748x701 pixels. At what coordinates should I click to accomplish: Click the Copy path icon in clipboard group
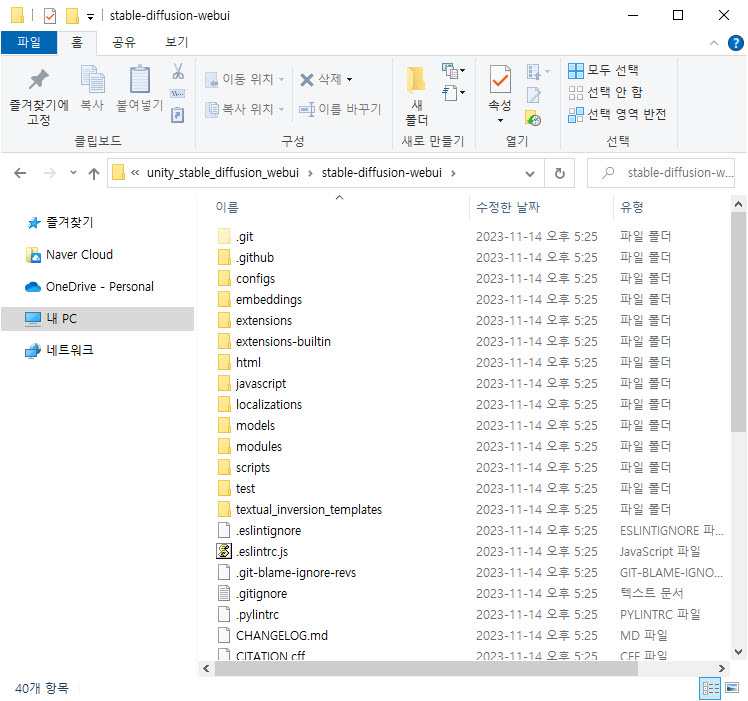(178, 94)
